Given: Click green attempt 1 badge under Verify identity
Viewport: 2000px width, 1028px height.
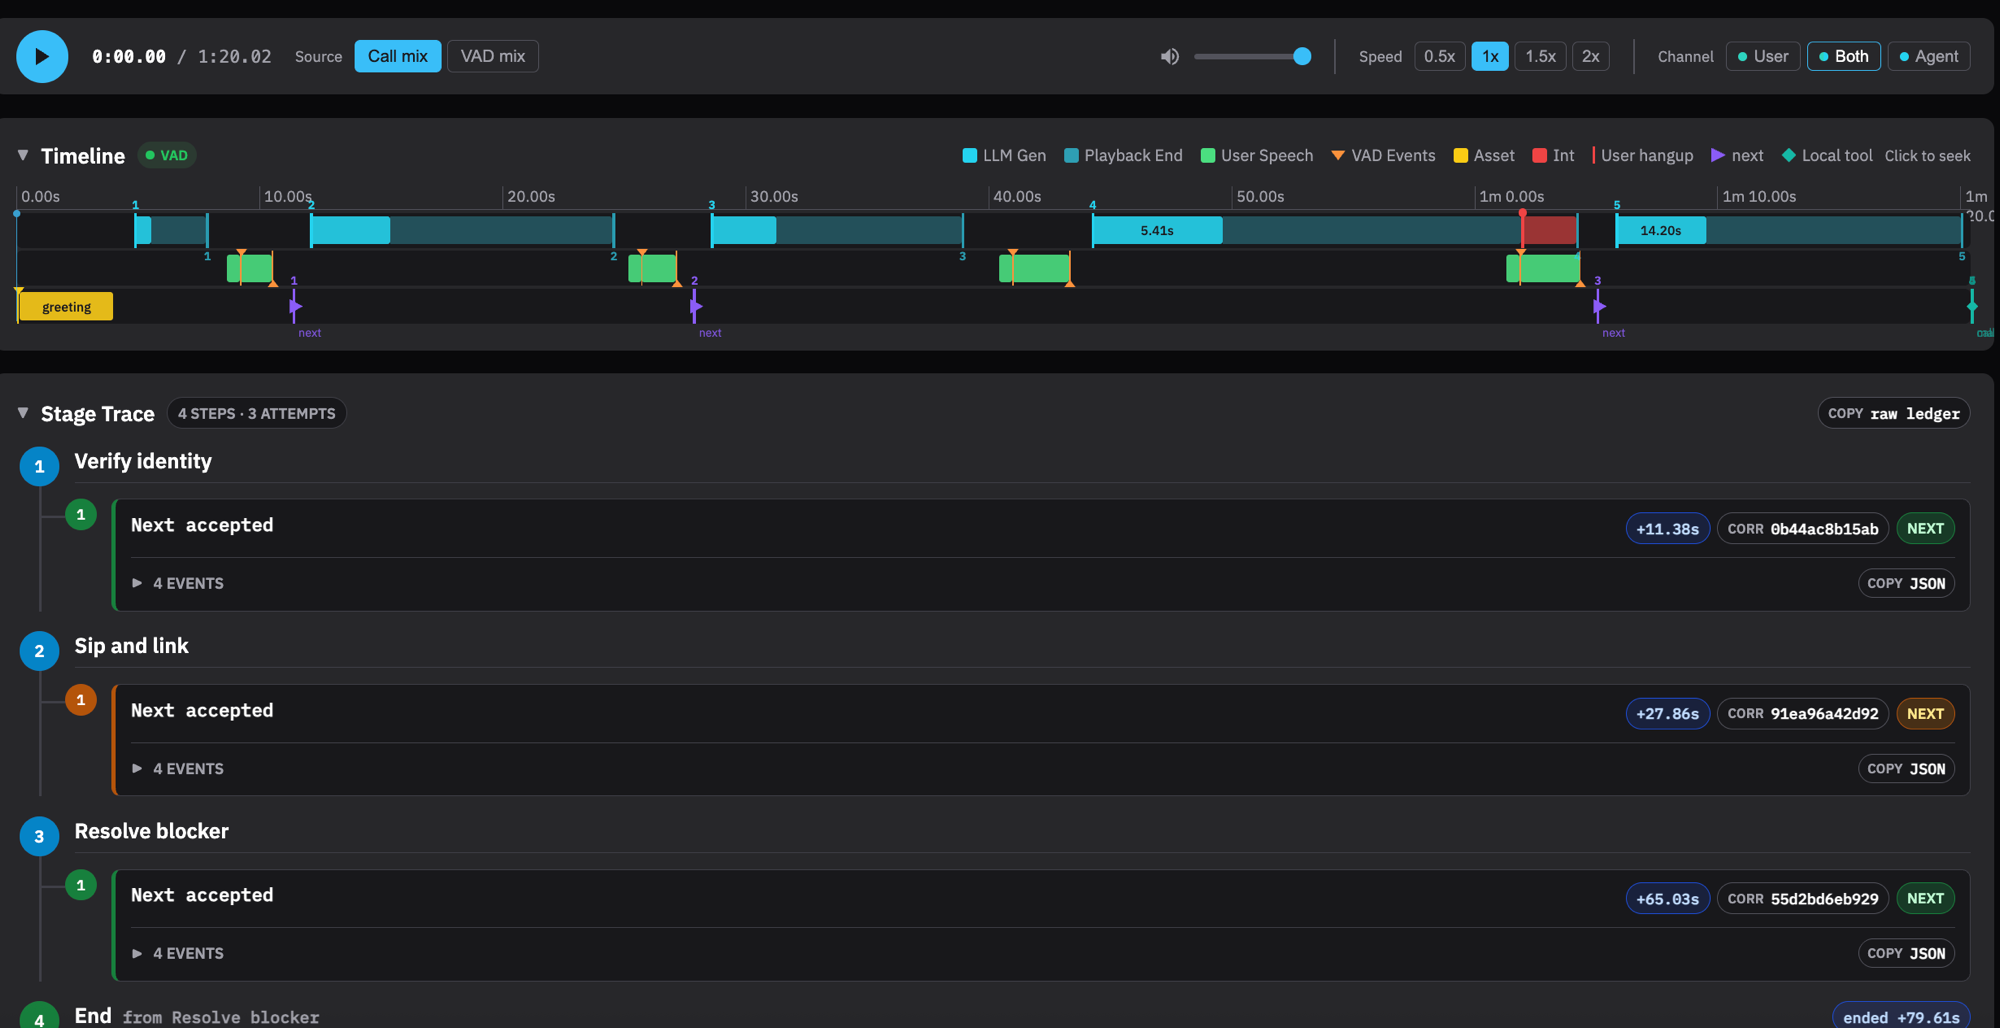Looking at the screenshot, I should (x=81, y=515).
